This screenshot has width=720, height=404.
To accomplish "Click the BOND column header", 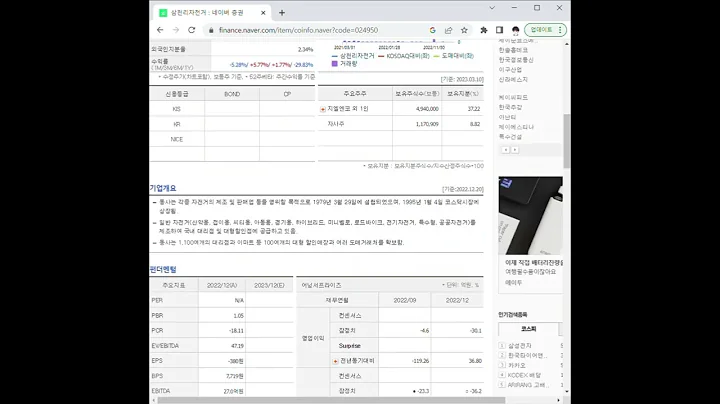I will pyautogui.click(x=232, y=94).
